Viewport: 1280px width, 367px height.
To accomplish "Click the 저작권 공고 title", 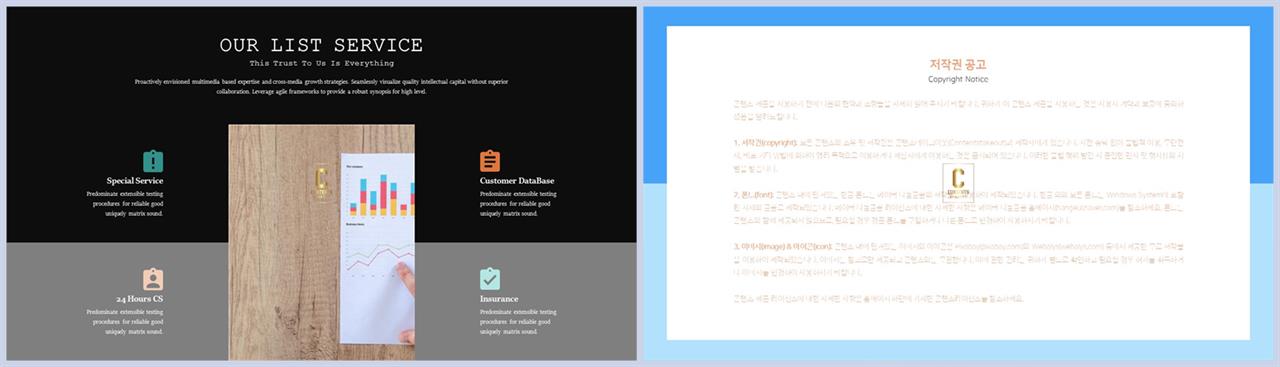I will coord(958,64).
